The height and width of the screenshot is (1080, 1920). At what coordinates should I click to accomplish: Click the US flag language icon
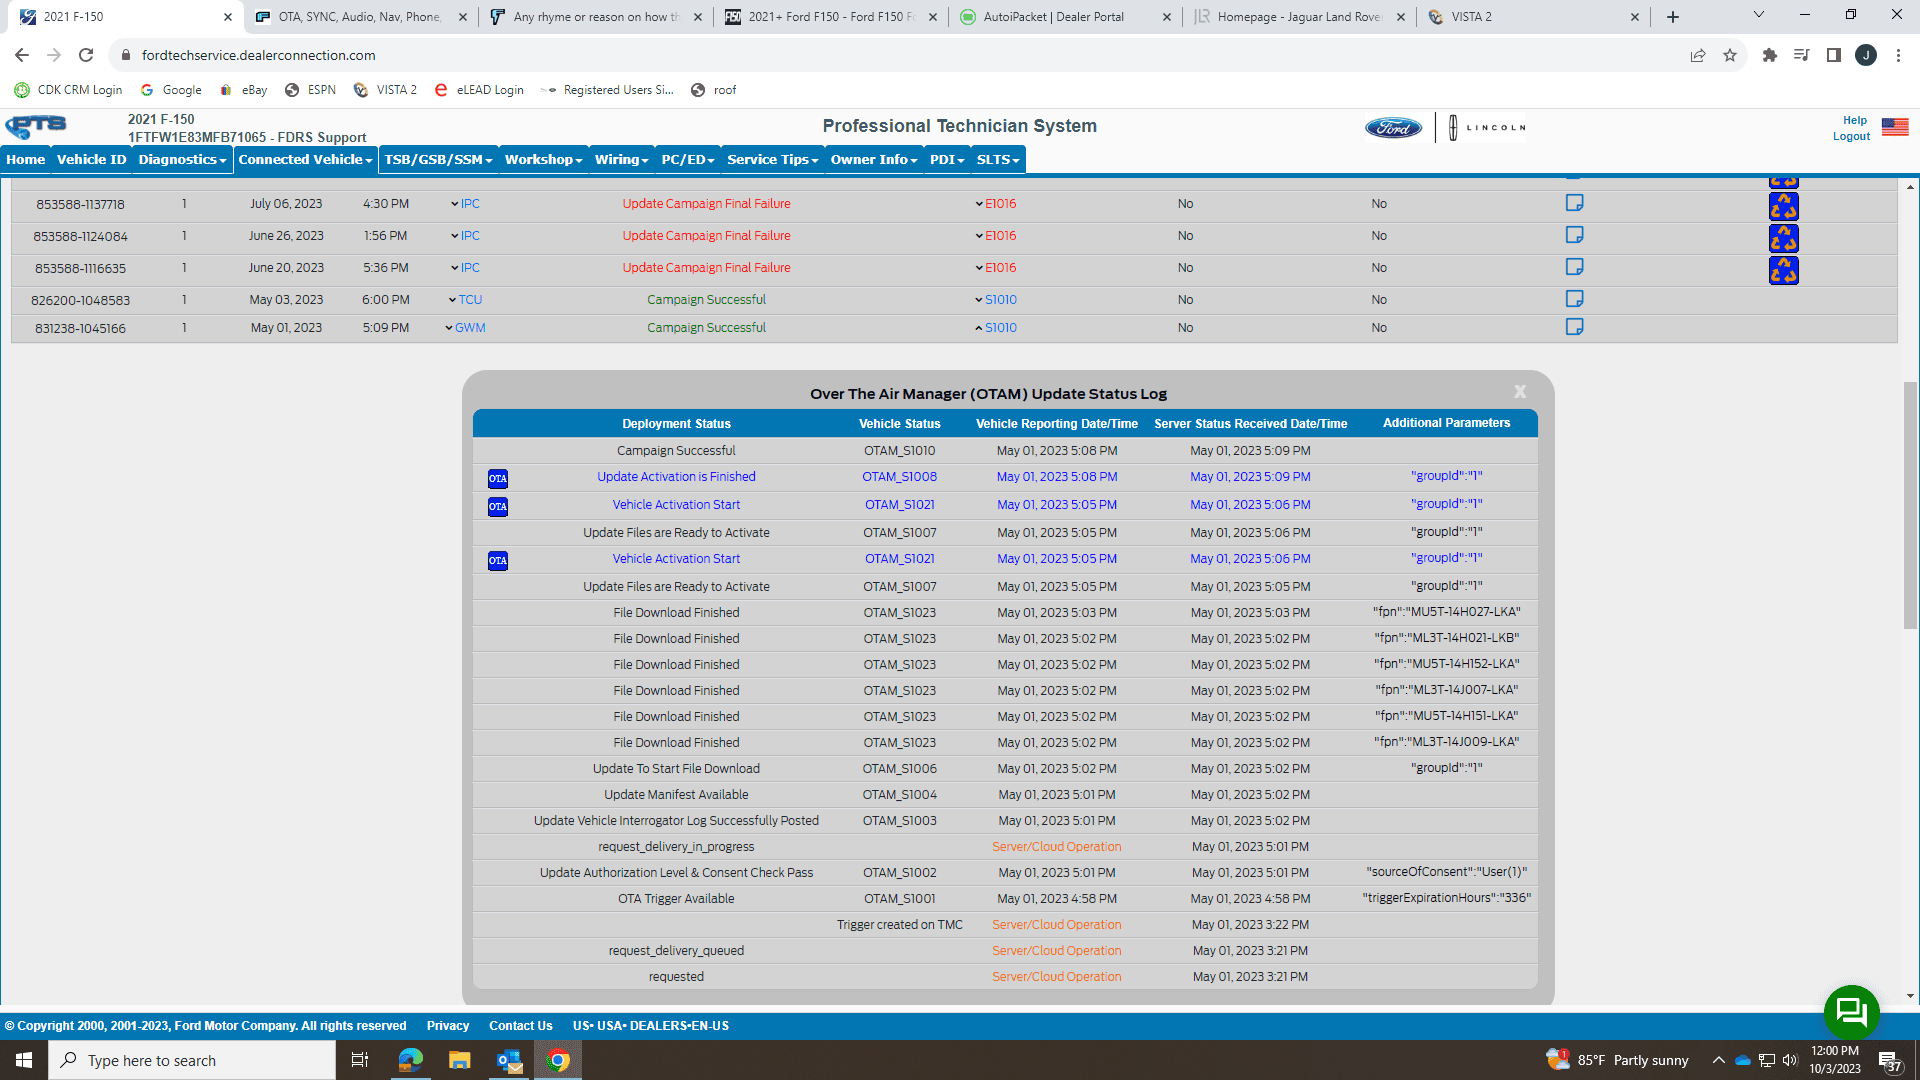pyautogui.click(x=1894, y=127)
